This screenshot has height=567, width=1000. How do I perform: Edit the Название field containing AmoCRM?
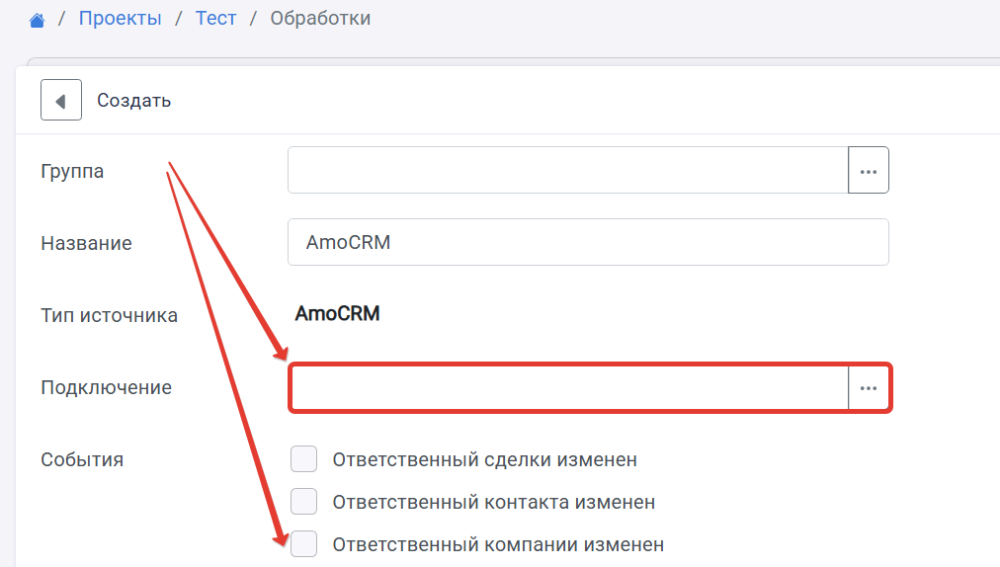pos(588,242)
